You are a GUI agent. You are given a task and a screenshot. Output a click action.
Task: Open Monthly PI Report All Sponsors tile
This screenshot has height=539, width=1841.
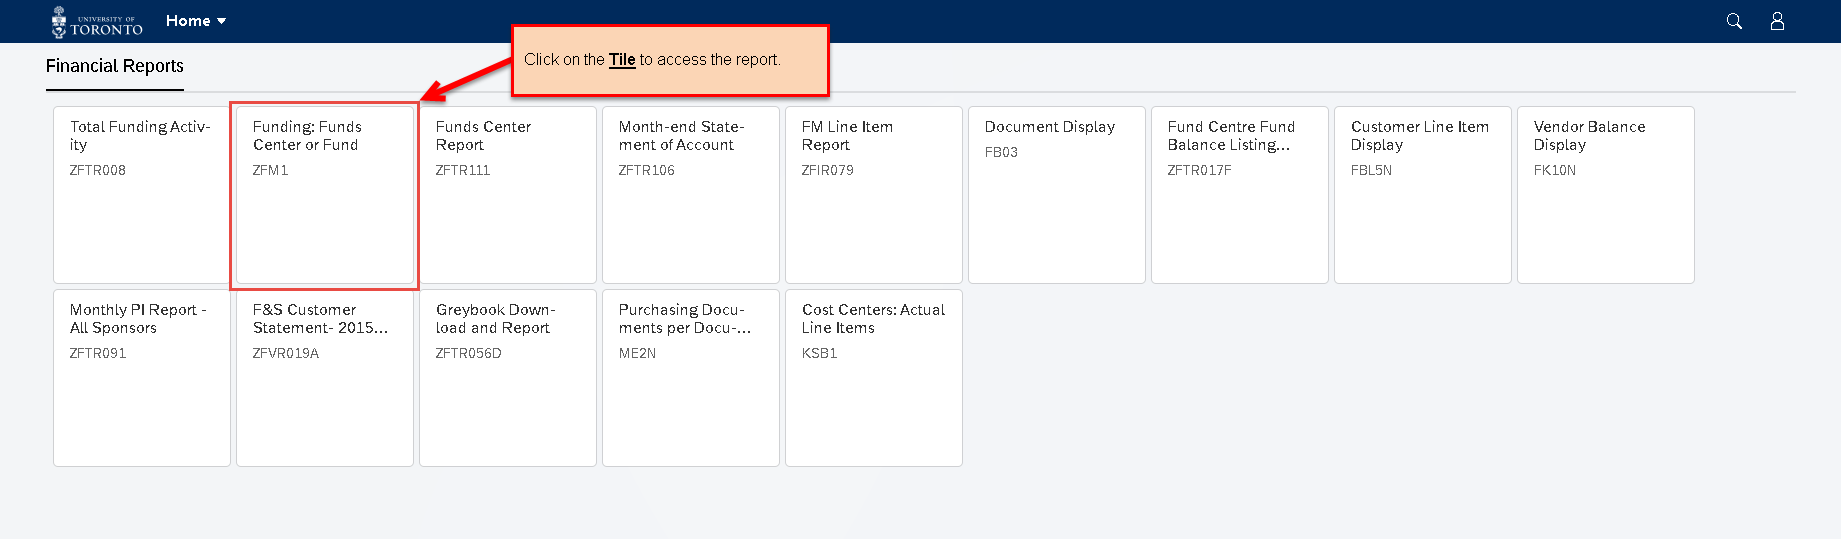coord(142,378)
